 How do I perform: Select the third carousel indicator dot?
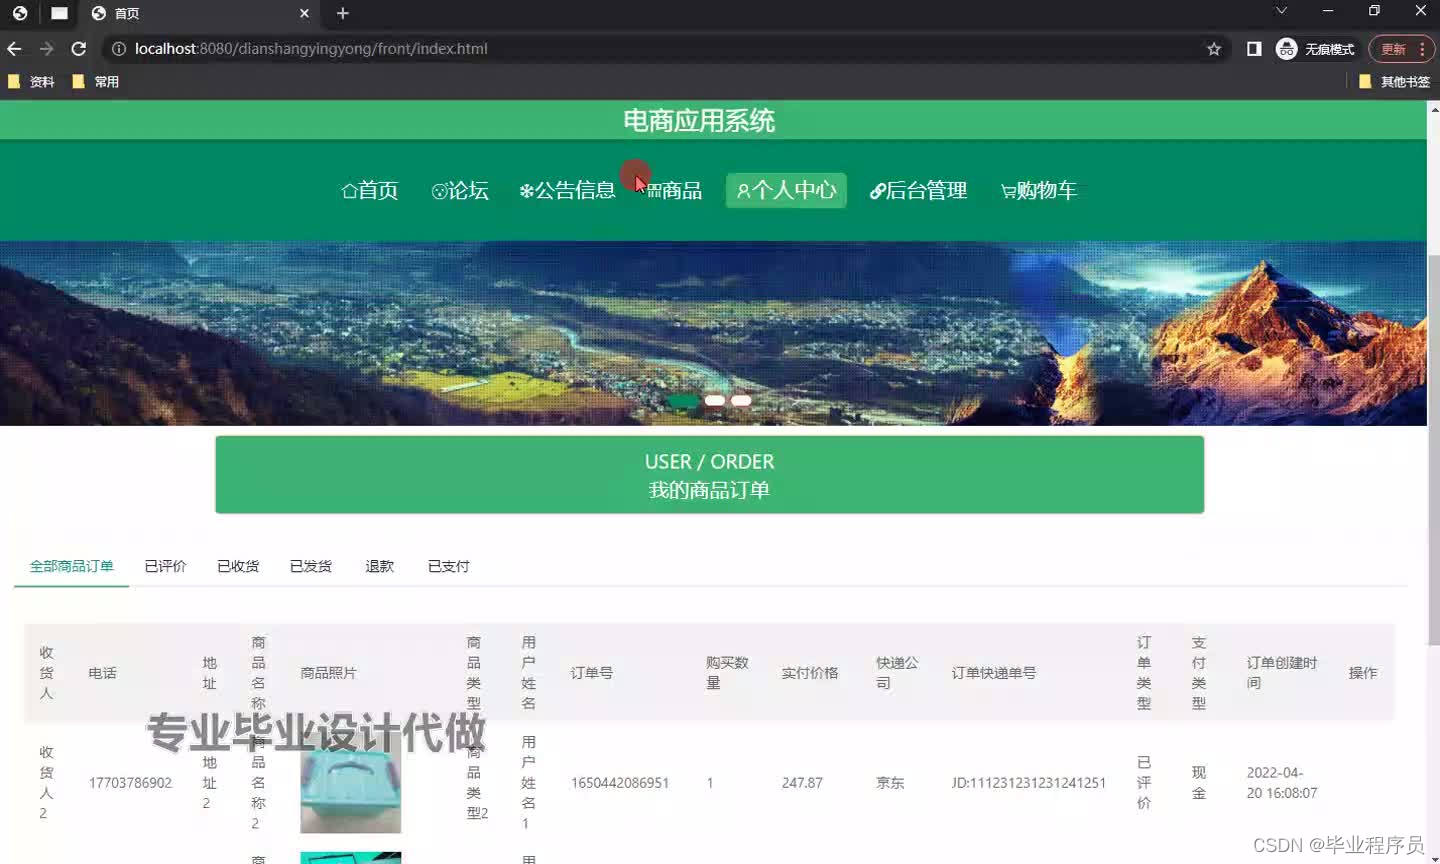pyautogui.click(x=741, y=400)
